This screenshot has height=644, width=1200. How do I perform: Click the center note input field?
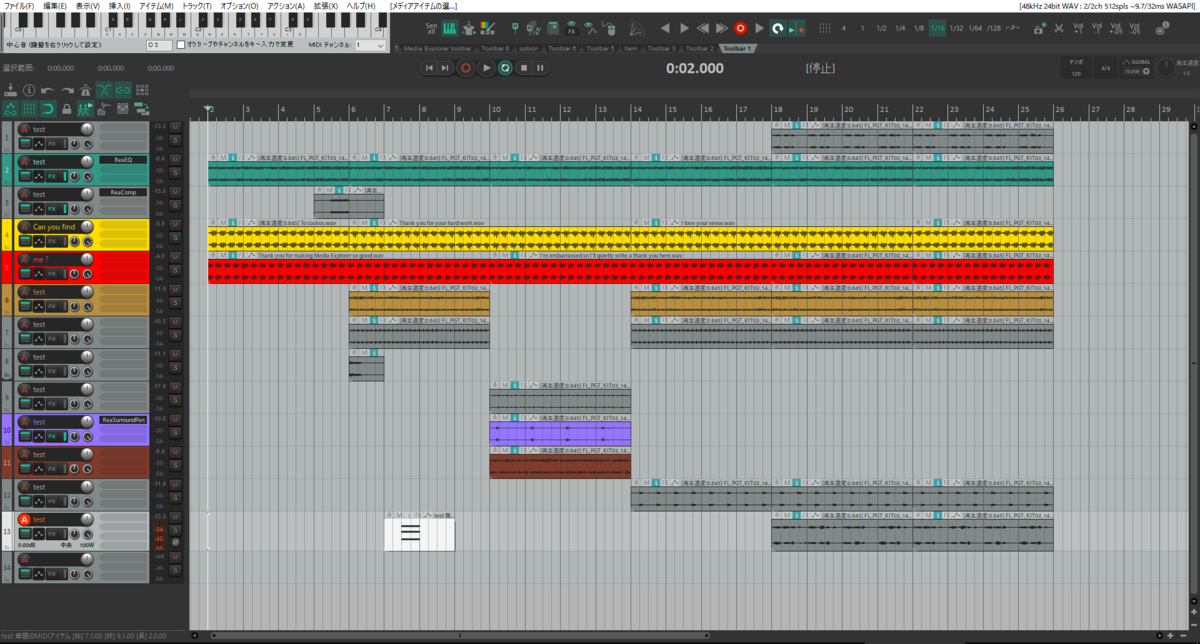click(157, 45)
